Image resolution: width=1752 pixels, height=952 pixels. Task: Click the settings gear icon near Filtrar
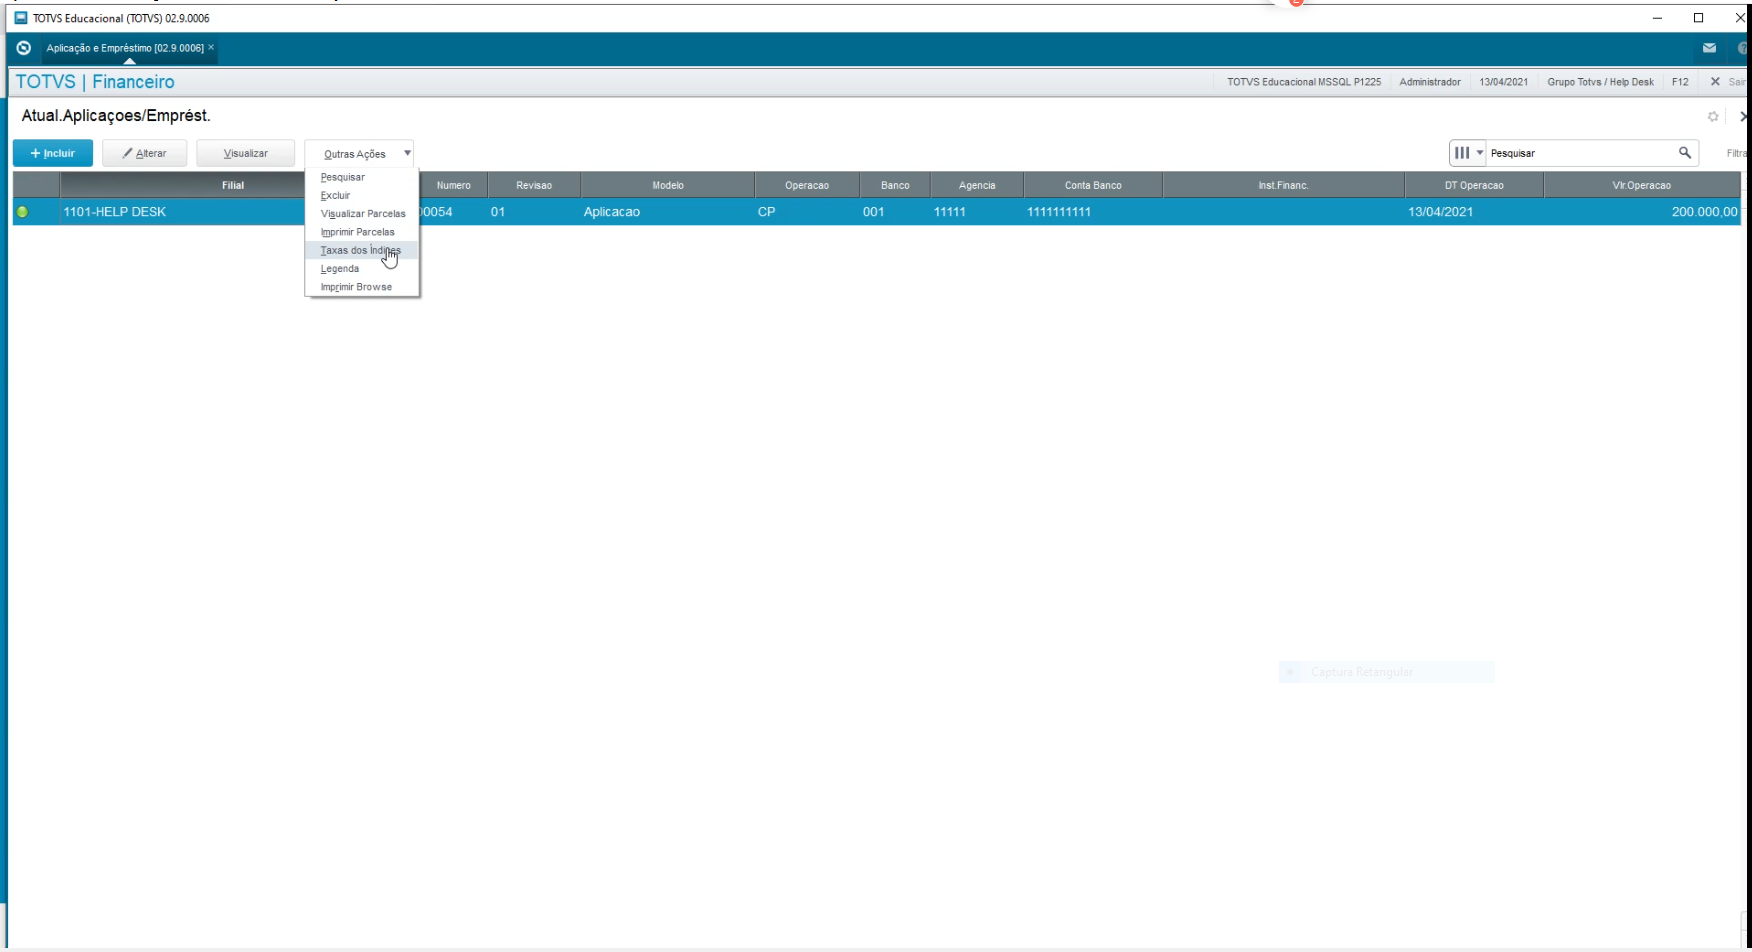(x=1713, y=117)
